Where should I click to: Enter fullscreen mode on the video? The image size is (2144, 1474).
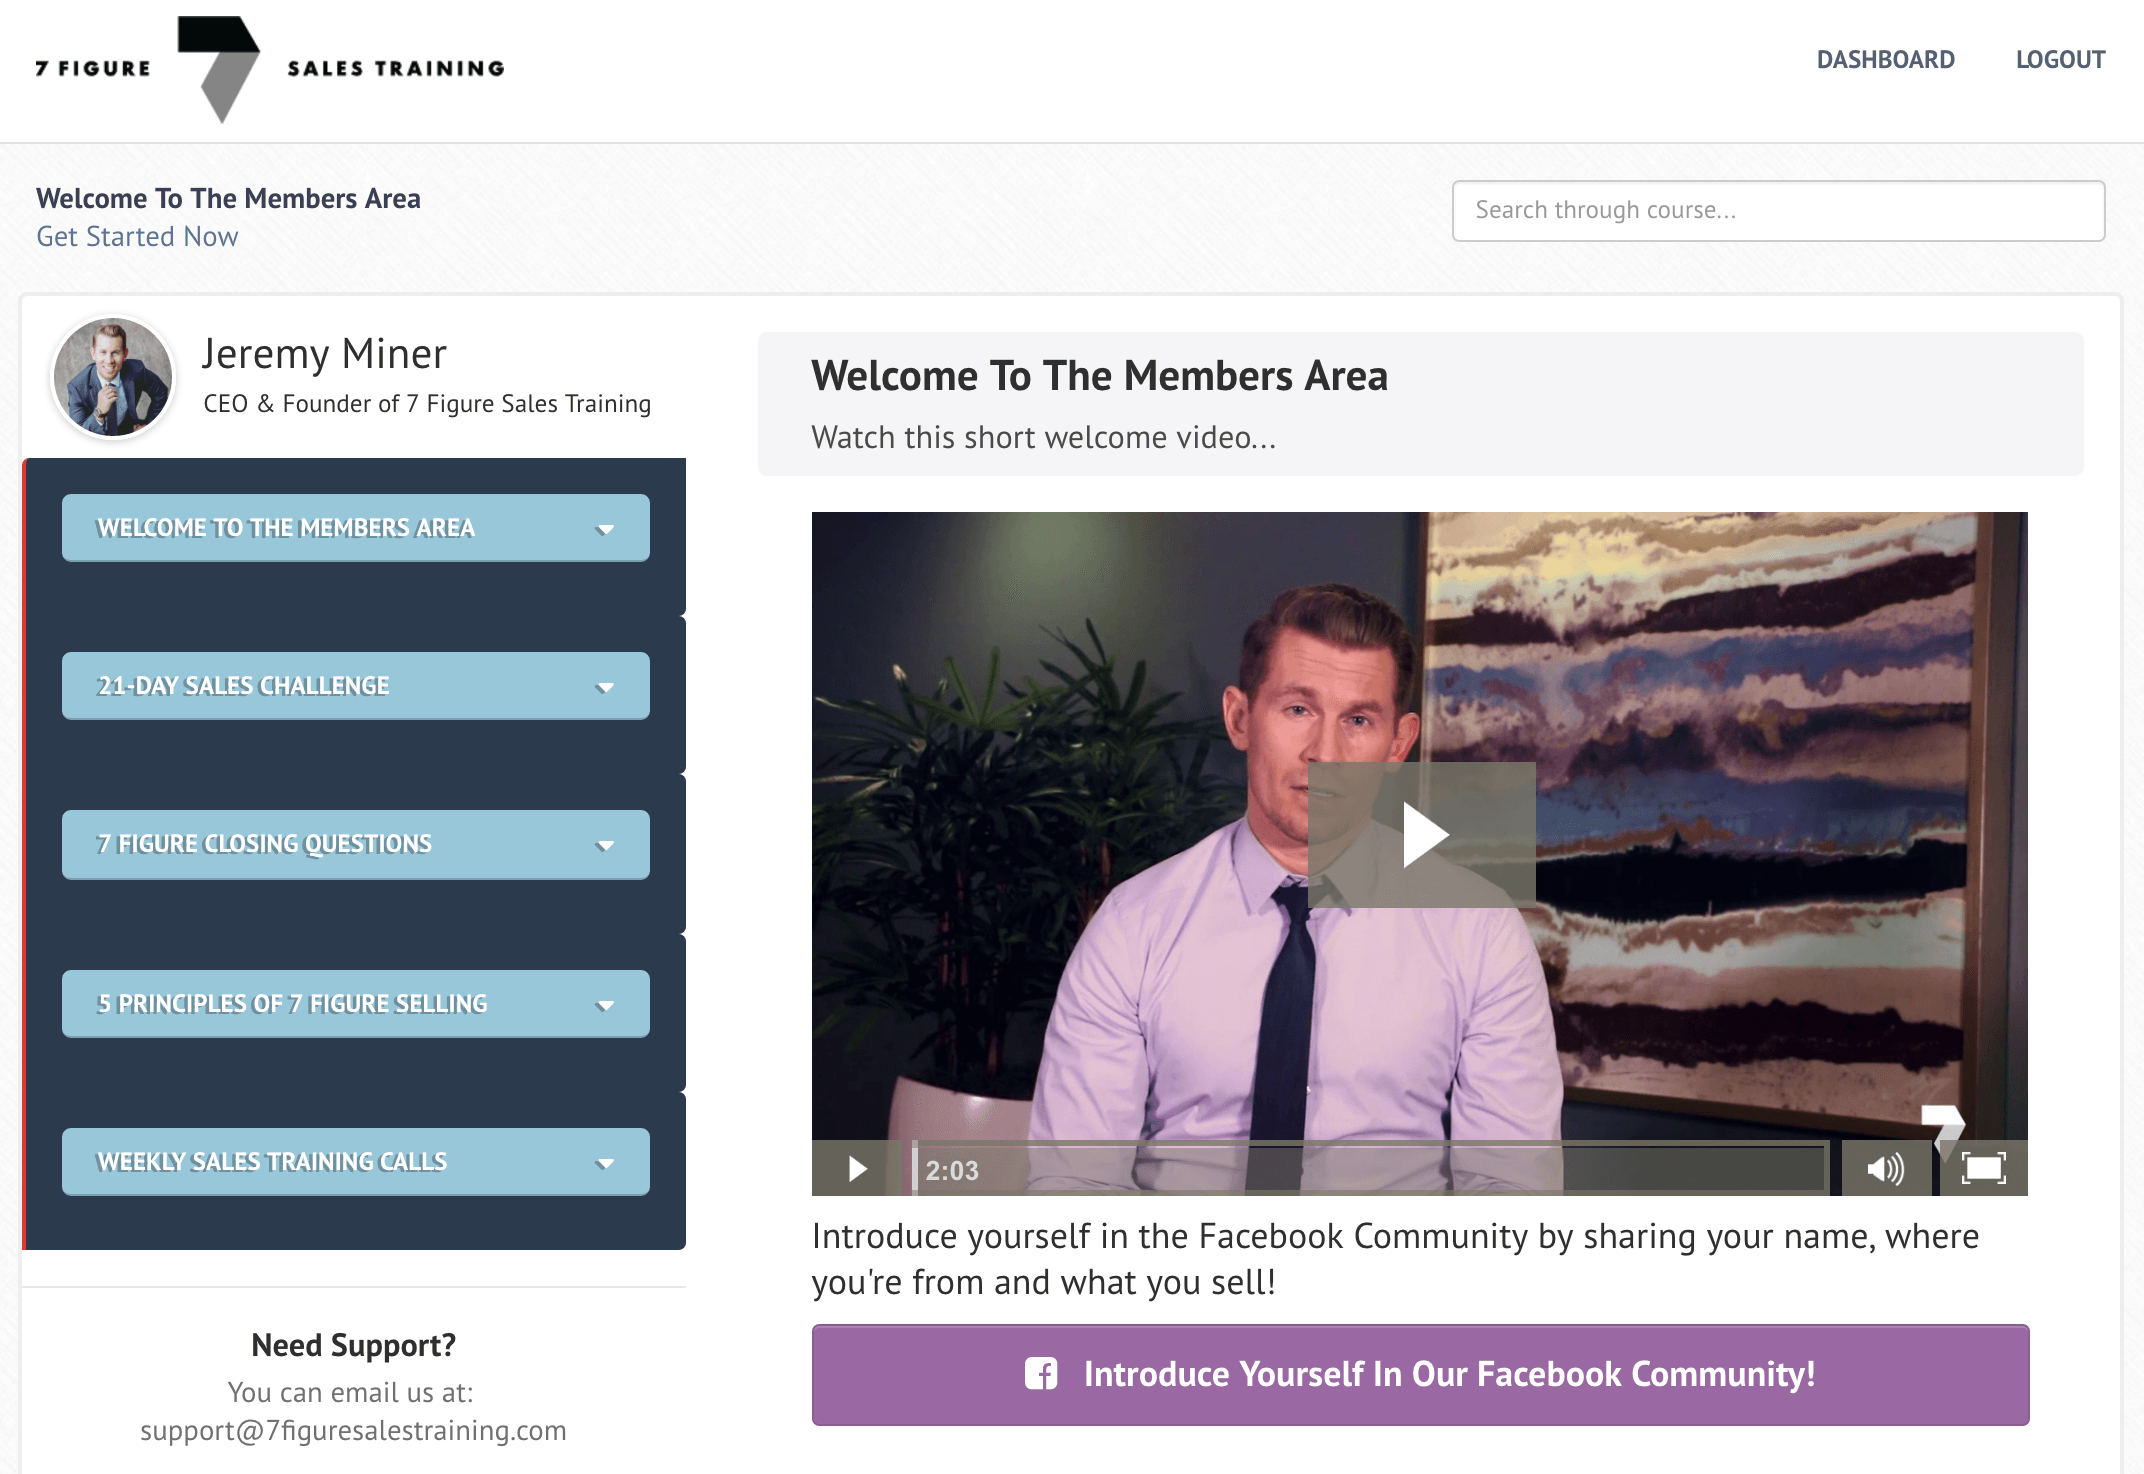(x=1983, y=1169)
